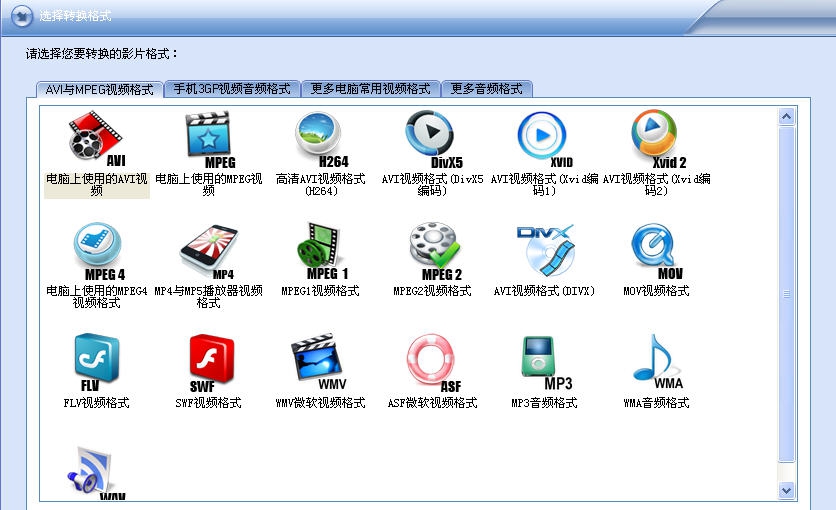Pick the MPEG 4 format icon

pyautogui.click(x=99, y=251)
